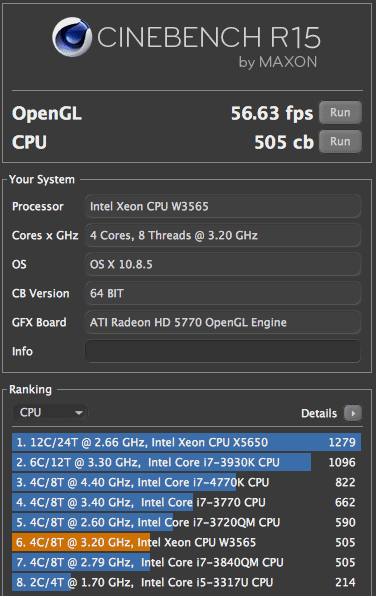Viewport: 376px width, 596px height.
Task: Select ranking entry Core i5-3317U
Action: (186, 582)
